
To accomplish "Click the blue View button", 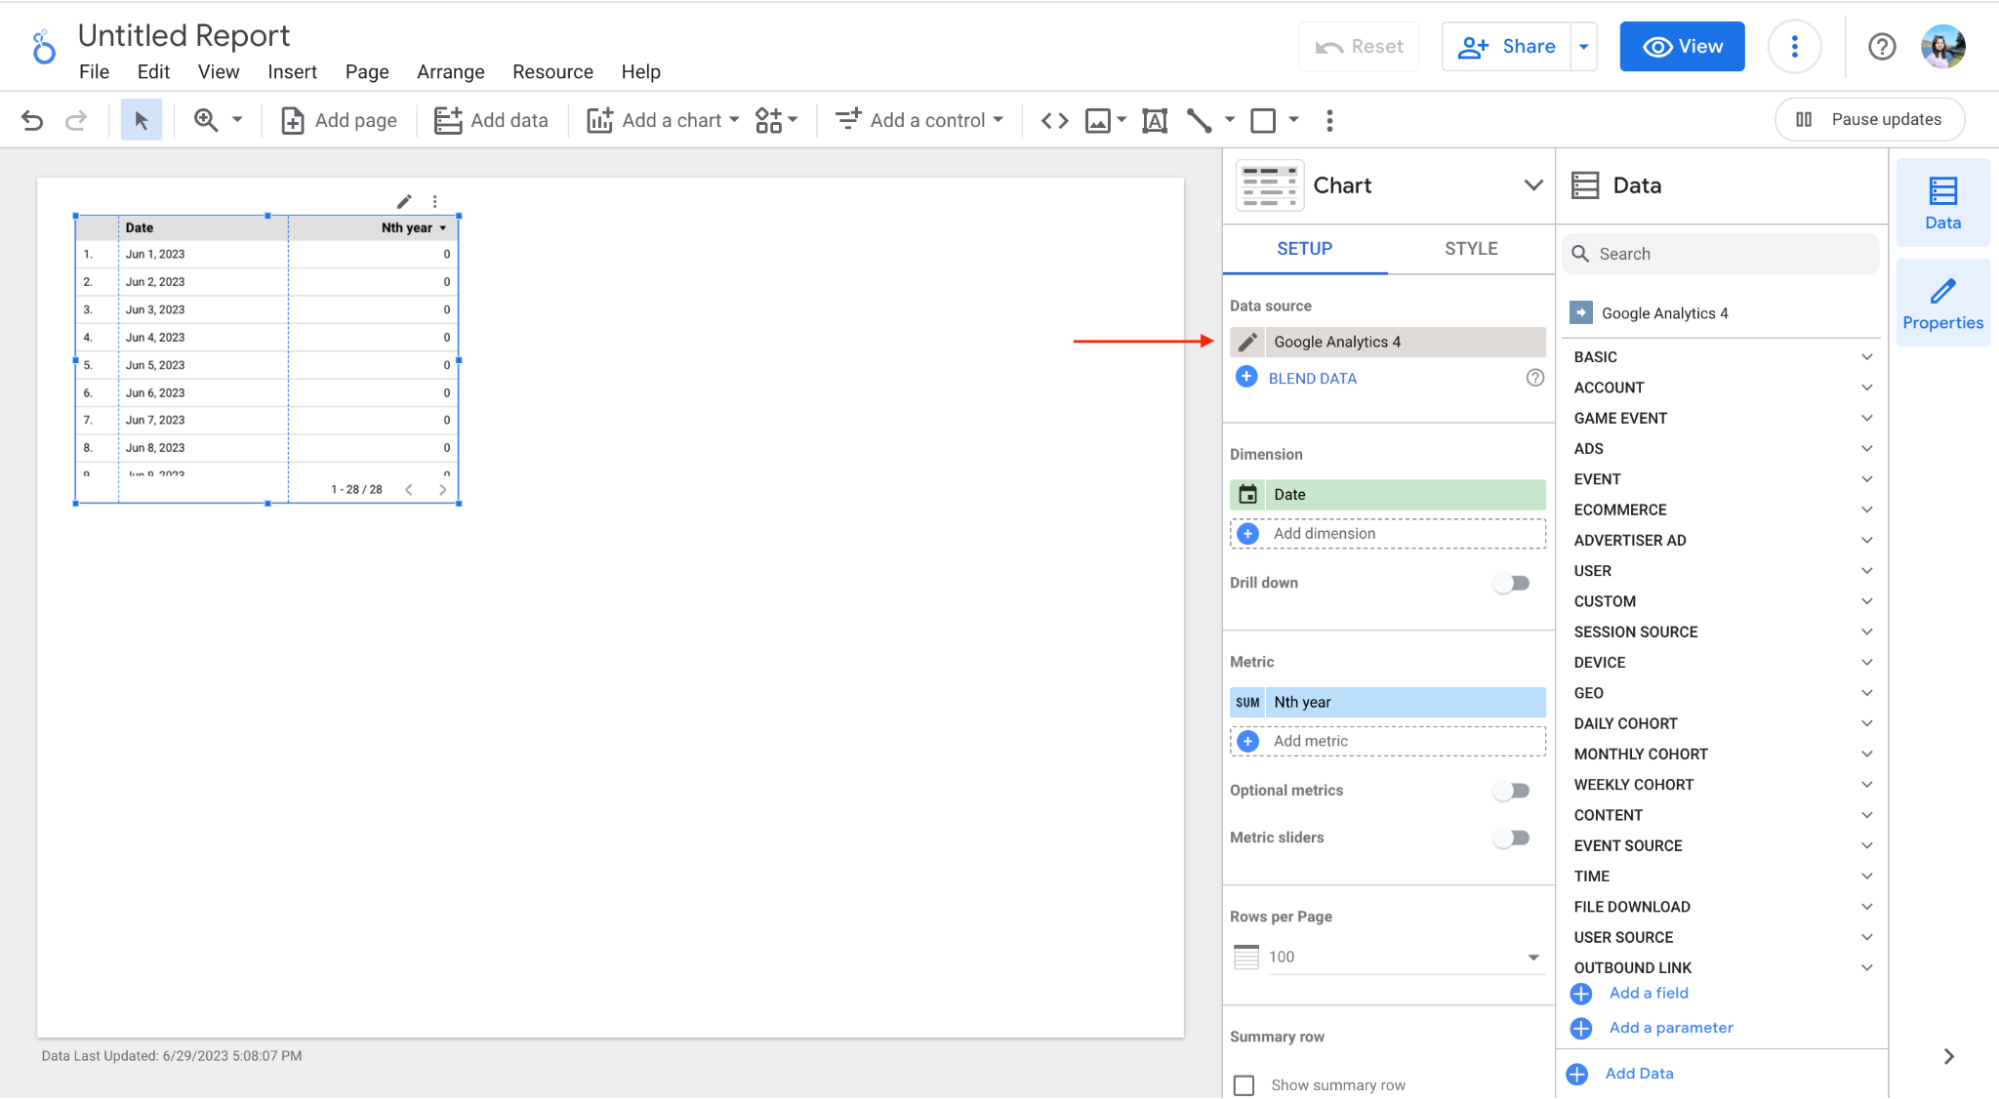I will coord(1681,46).
